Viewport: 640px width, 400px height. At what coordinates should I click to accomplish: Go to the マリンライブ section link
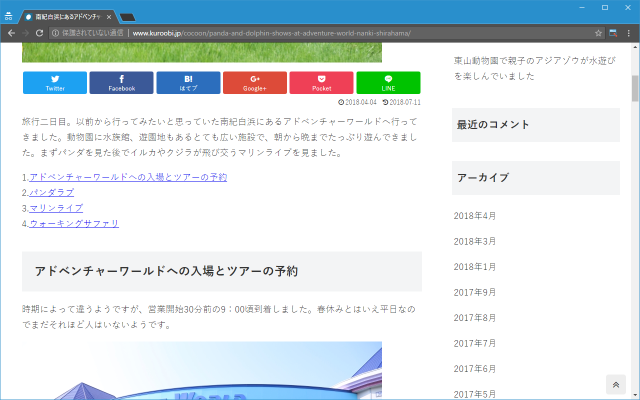[56, 208]
